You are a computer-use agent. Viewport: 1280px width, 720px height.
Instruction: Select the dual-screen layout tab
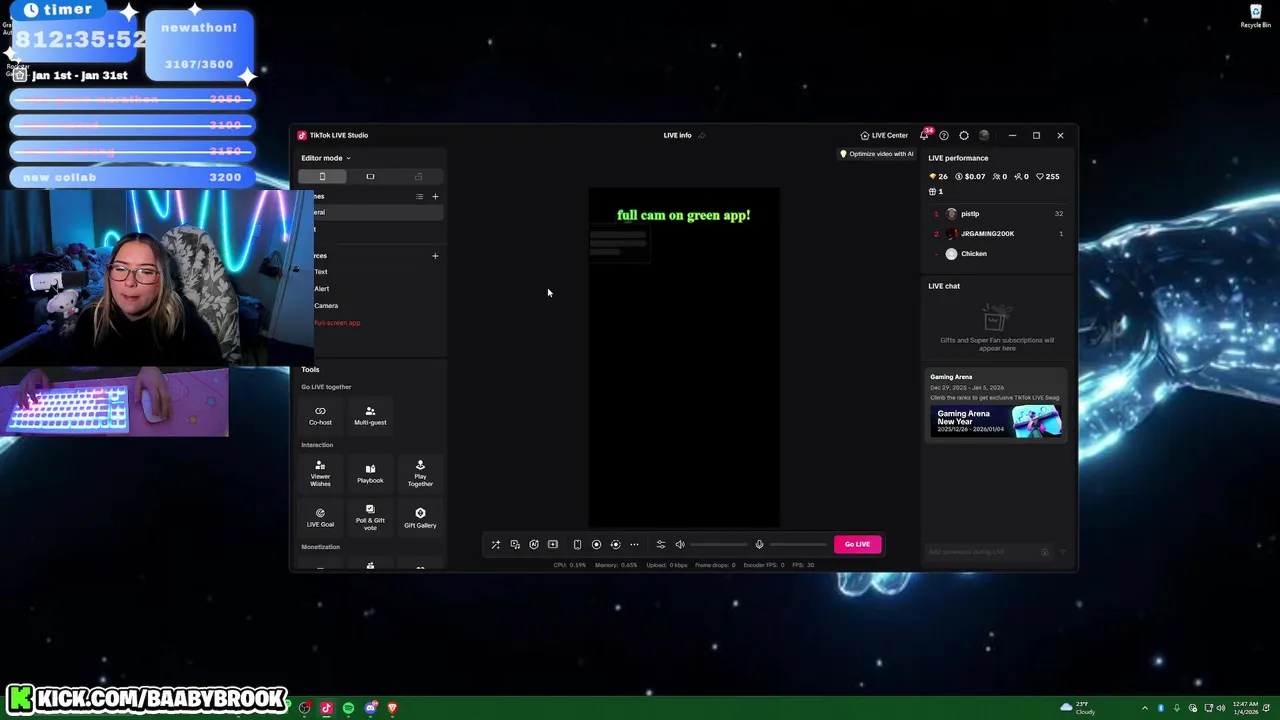pyautogui.click(x=418, y=177)
